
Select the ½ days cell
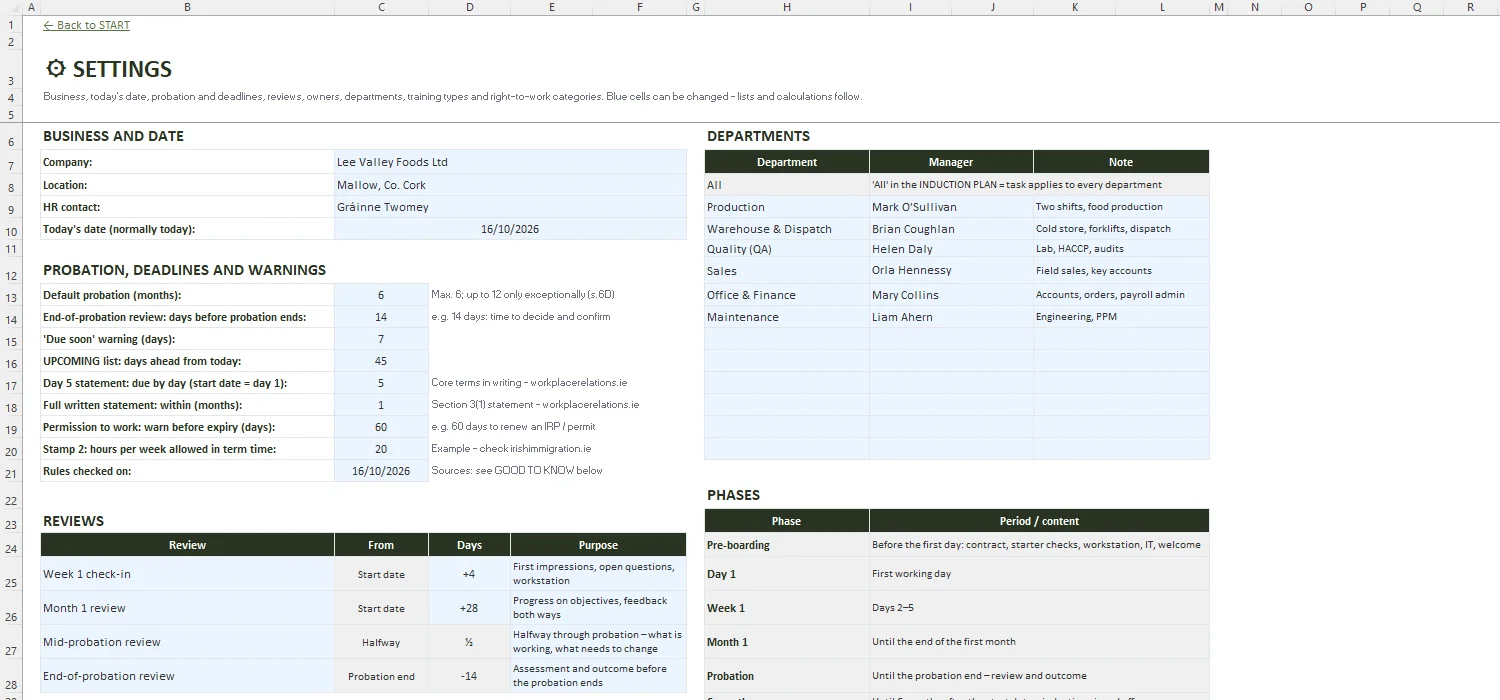pos(469,642)
